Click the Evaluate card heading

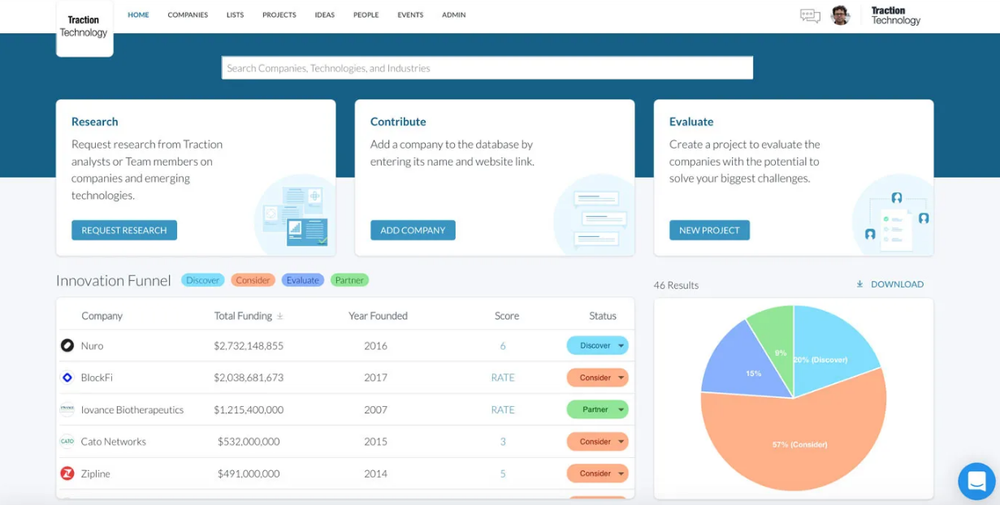tap(691, 121)
